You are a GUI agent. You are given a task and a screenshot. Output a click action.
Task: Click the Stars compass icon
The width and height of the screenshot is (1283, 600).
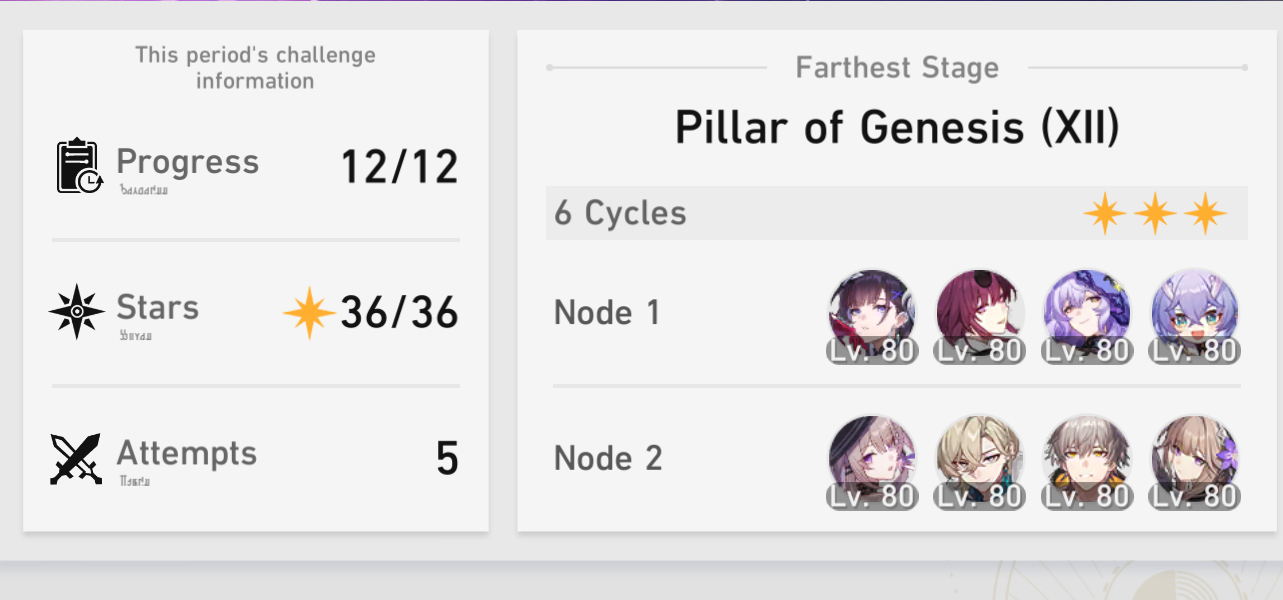(77, 312)
